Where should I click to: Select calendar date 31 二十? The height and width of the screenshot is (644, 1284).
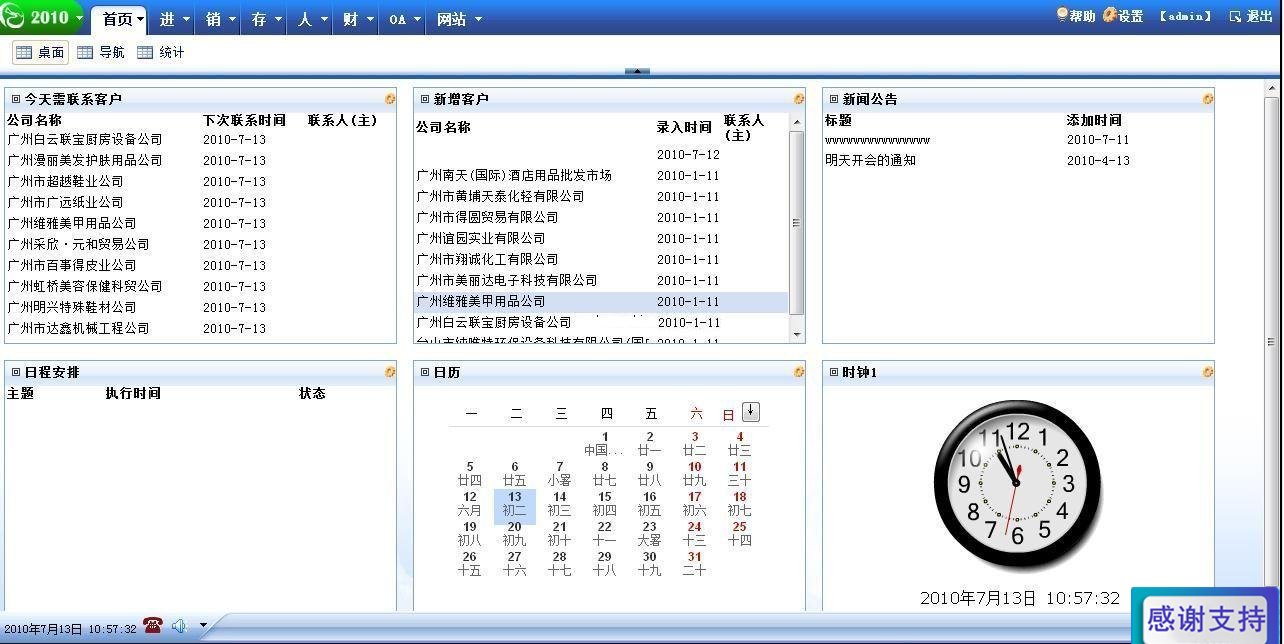(x=694, y=564)
